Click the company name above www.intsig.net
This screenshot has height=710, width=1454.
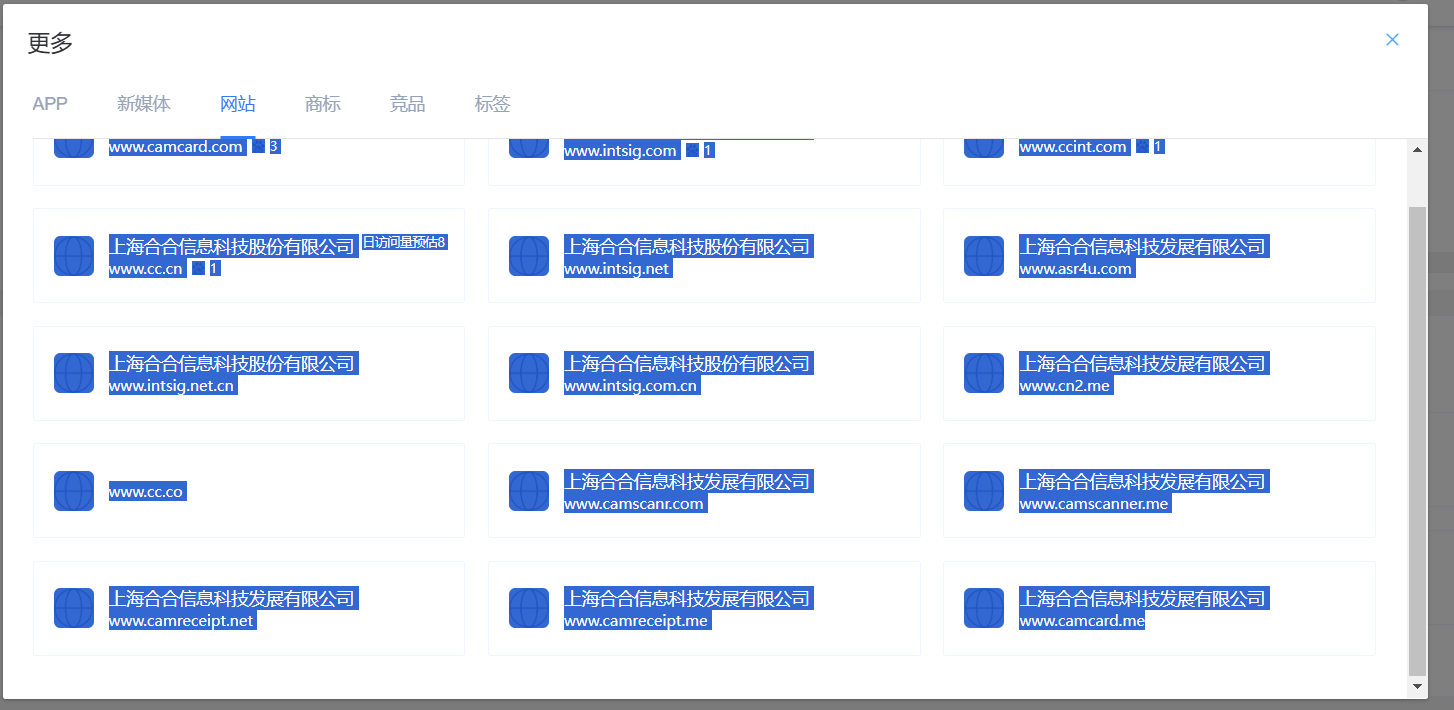tap(687, 246)
